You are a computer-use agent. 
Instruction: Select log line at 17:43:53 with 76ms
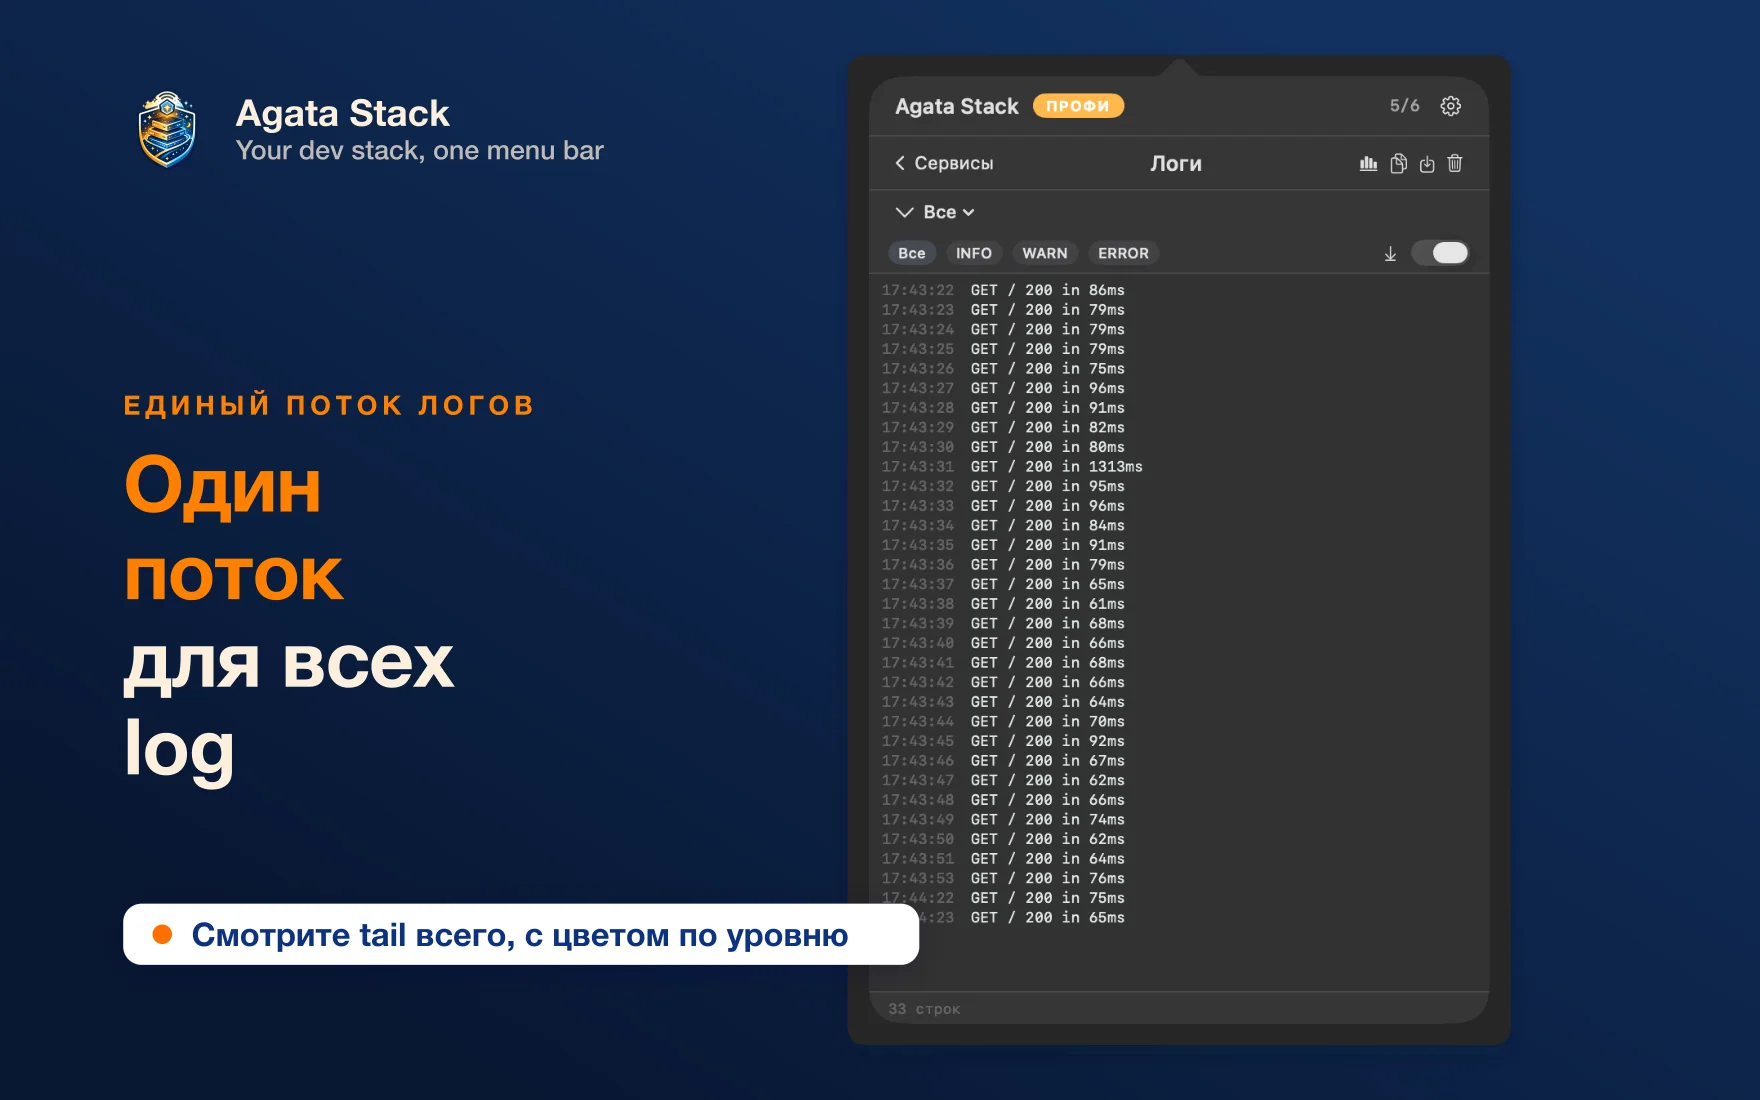(x=1003, y=878)
